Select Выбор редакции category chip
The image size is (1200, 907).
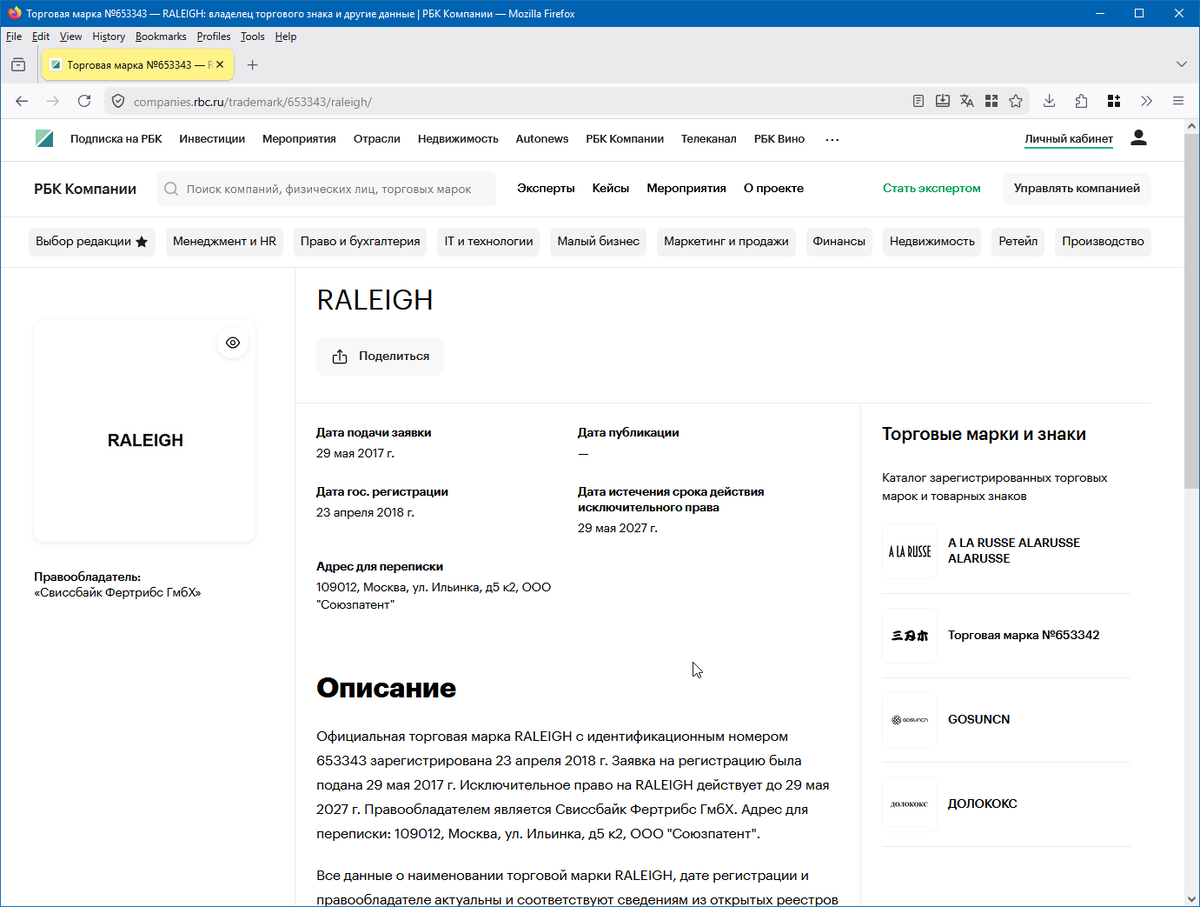(x=92, y=242)
